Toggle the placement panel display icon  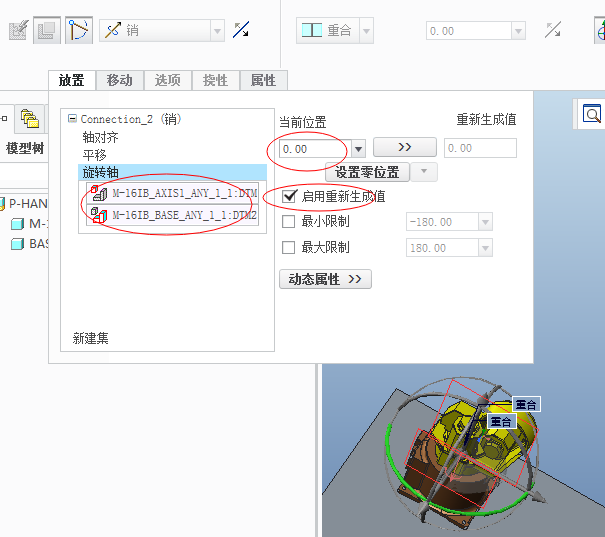(47, 30)
